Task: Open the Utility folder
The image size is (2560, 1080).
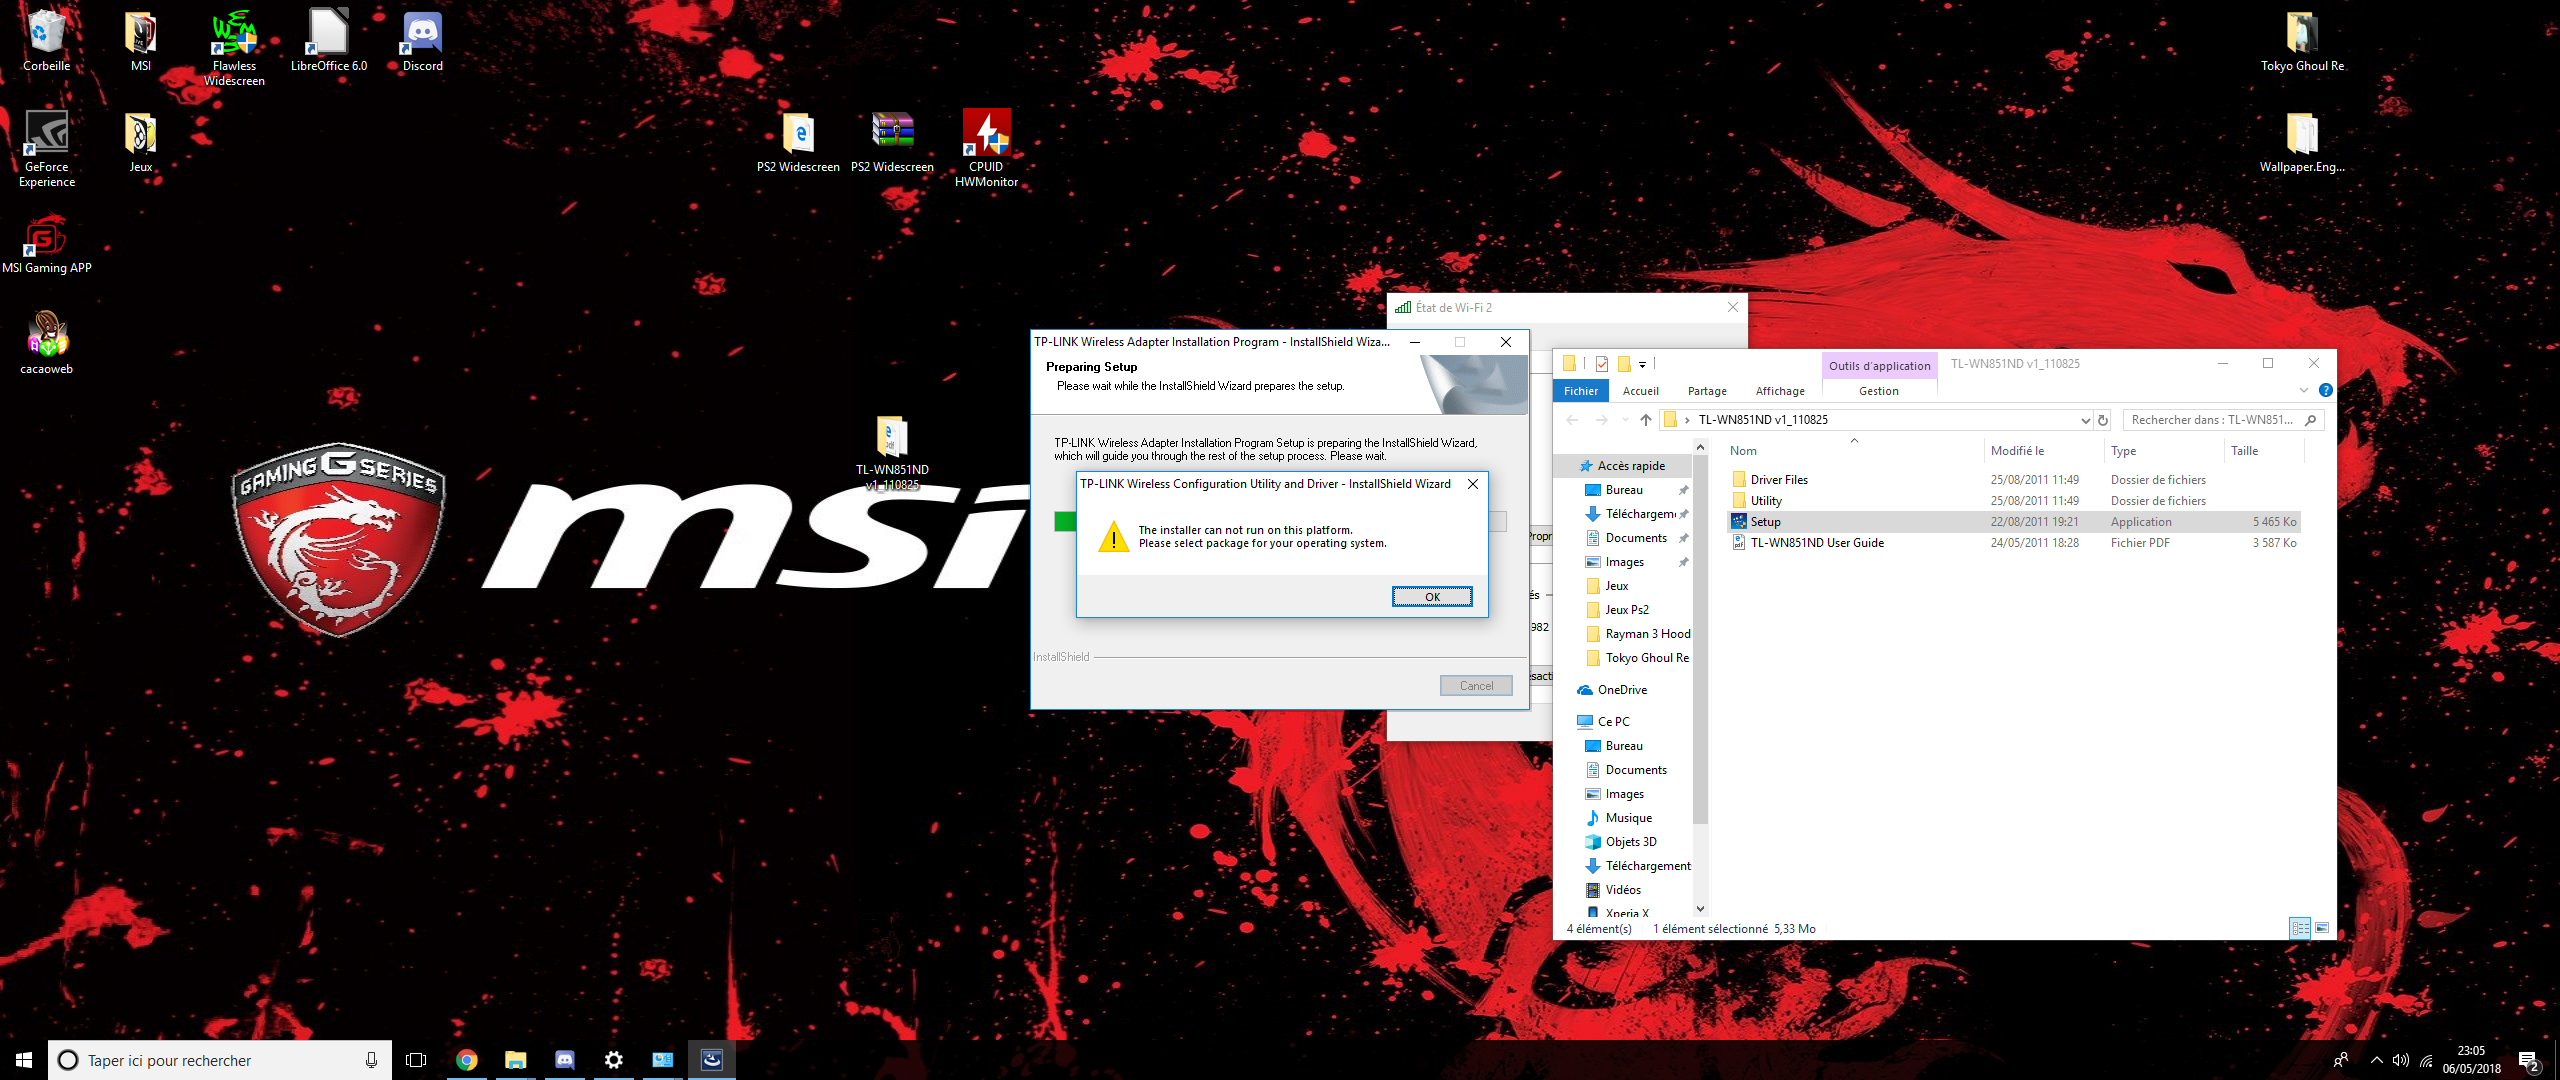Action: point(1763,500)
